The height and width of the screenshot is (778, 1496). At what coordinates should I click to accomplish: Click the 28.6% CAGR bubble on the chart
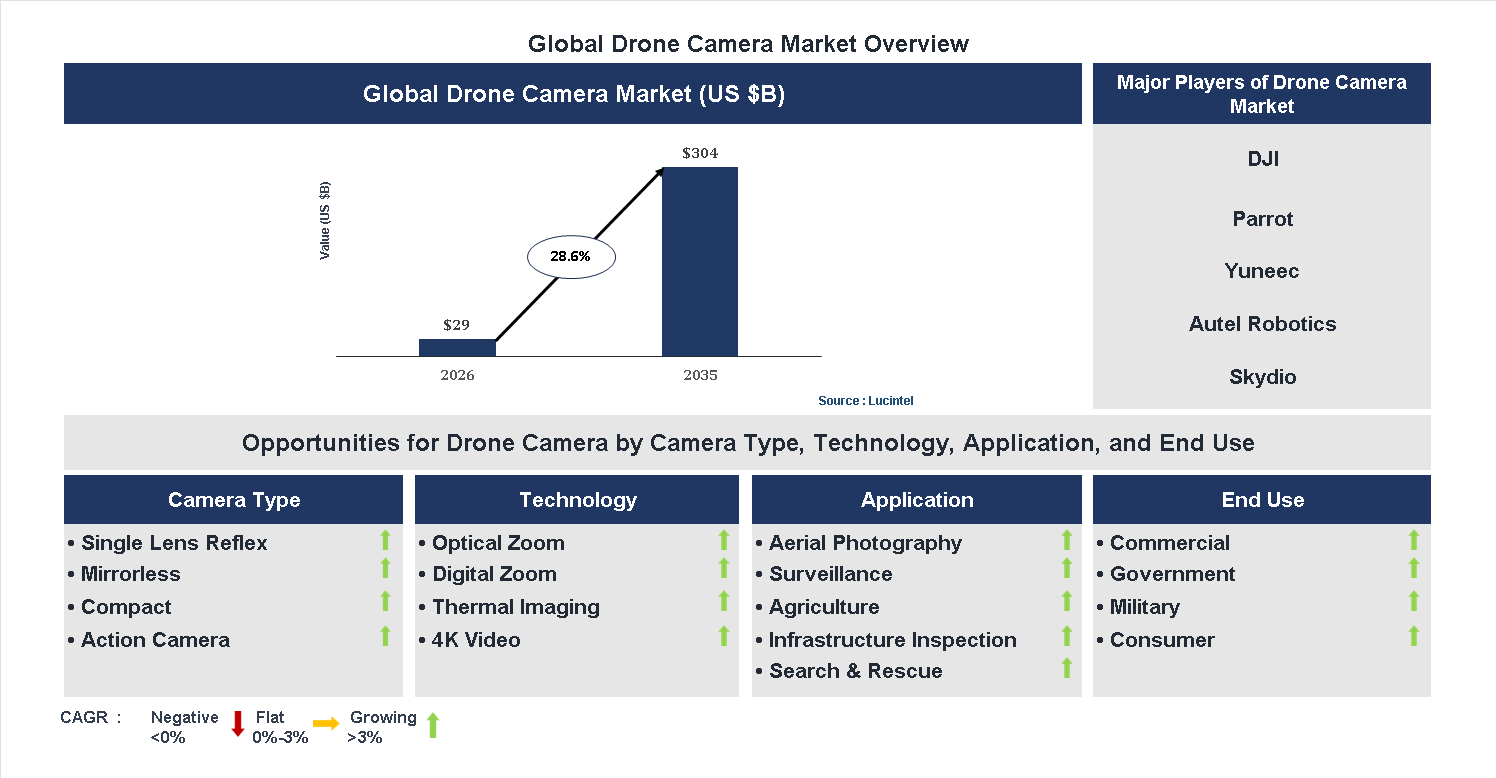[x=570, y=256]
